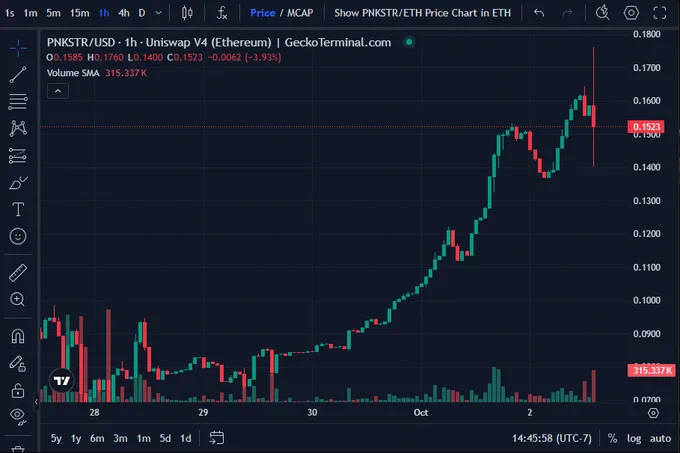Activate the zoom in tool
The image size is (680, 453).
point(18,299)
